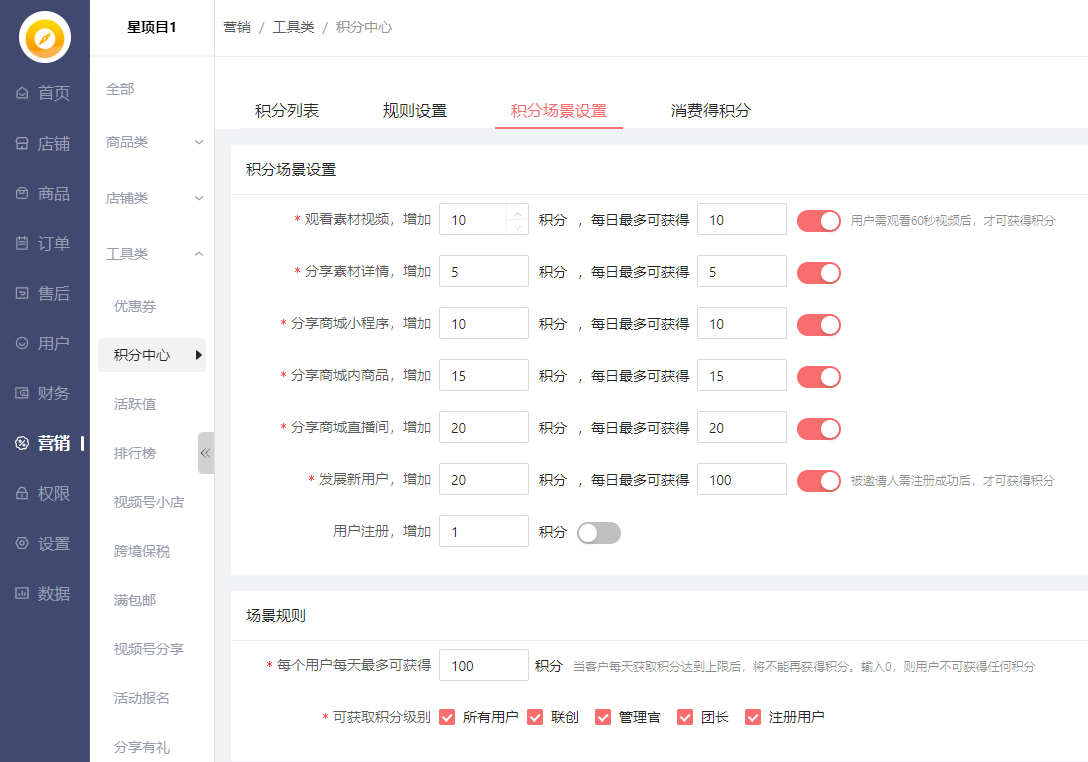Open the 用户 users icon
Image resolution: width=1088 pixels, height=762 pixels.
(x=22, y=343)
